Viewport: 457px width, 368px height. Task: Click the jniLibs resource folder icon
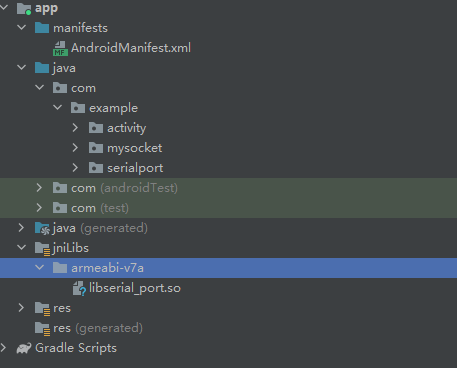tap(42, 249)
